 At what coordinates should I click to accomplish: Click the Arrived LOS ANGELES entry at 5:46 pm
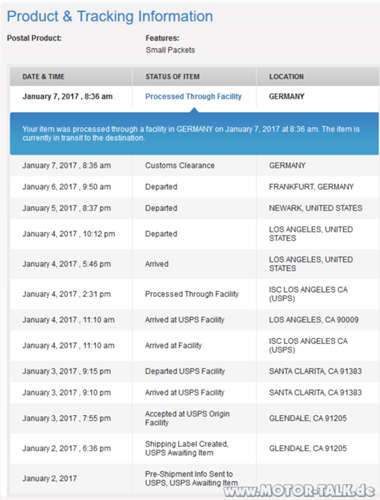tap(194, 264)
